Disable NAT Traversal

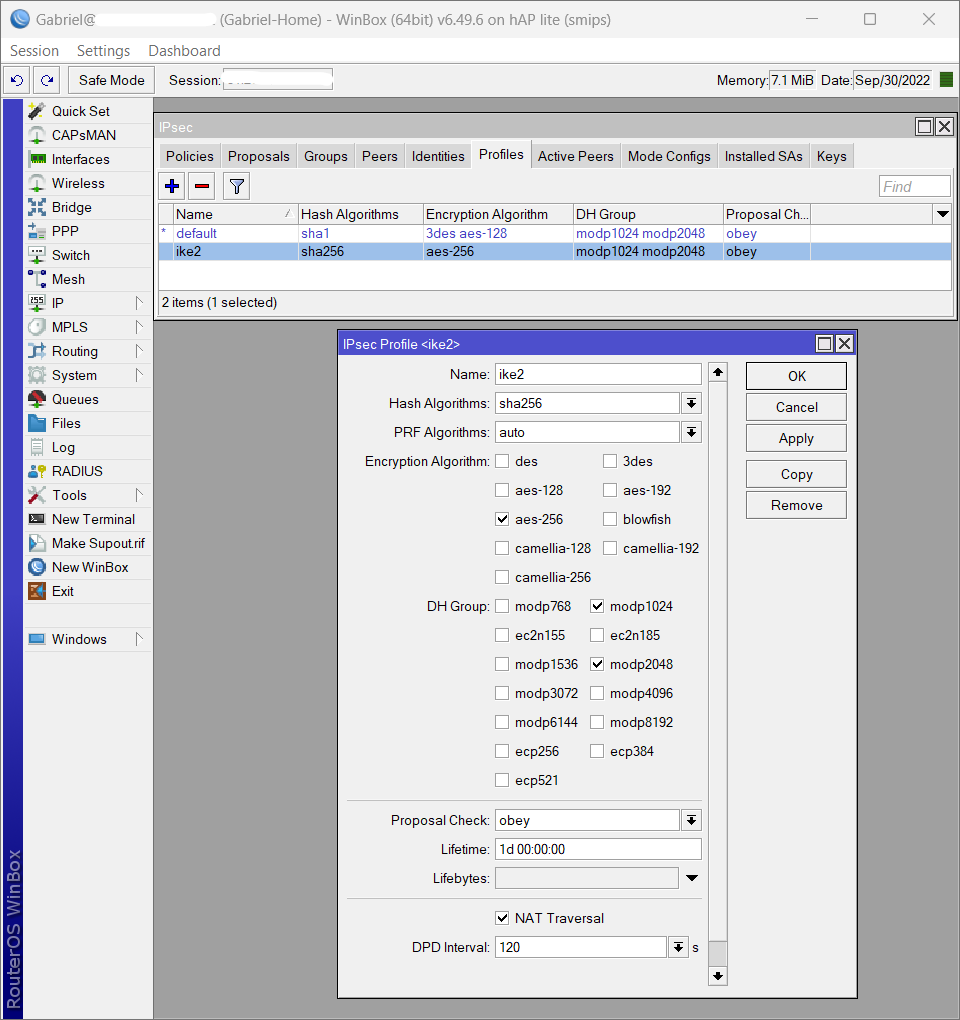(x=502, y=918)
